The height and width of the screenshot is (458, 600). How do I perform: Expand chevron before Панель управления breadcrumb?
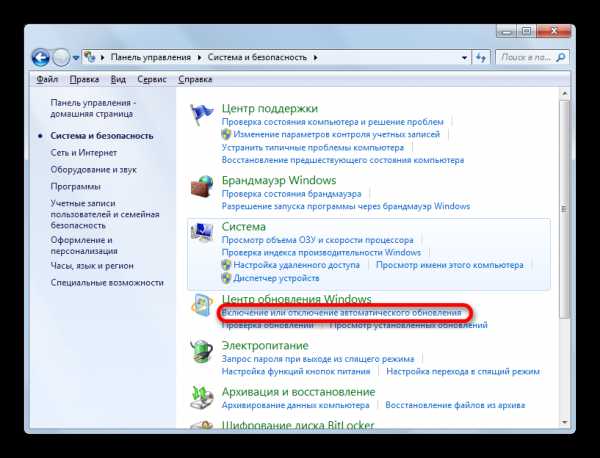coord(103,58)
